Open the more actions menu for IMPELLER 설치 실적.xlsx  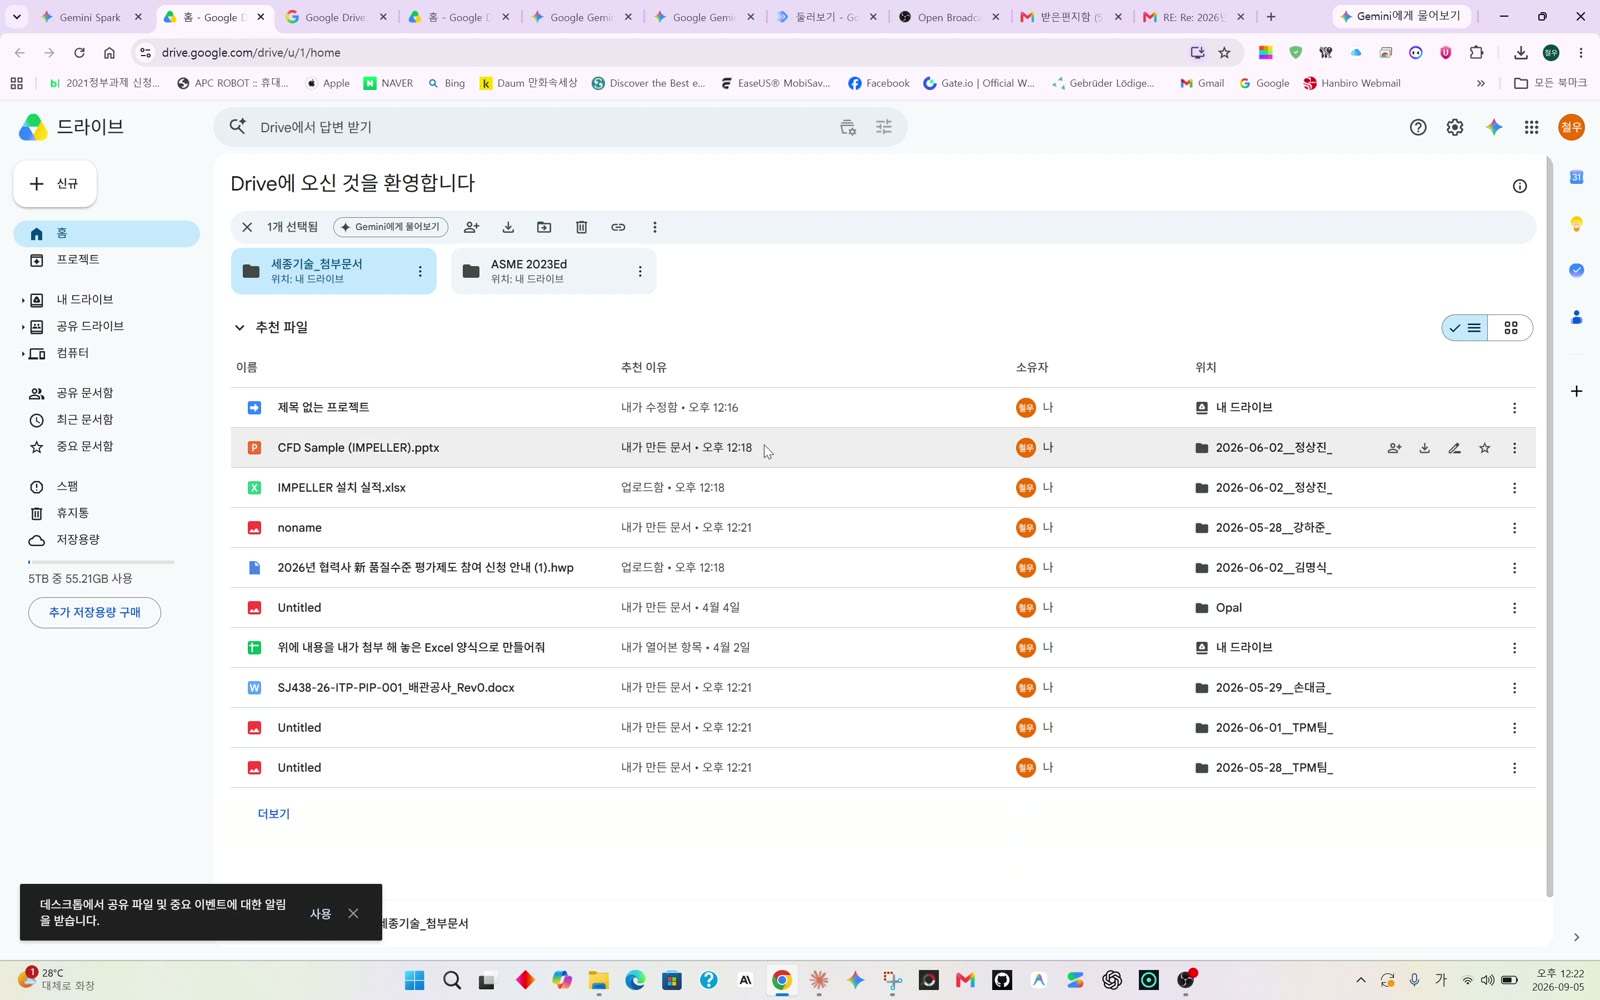[1515, 488]
